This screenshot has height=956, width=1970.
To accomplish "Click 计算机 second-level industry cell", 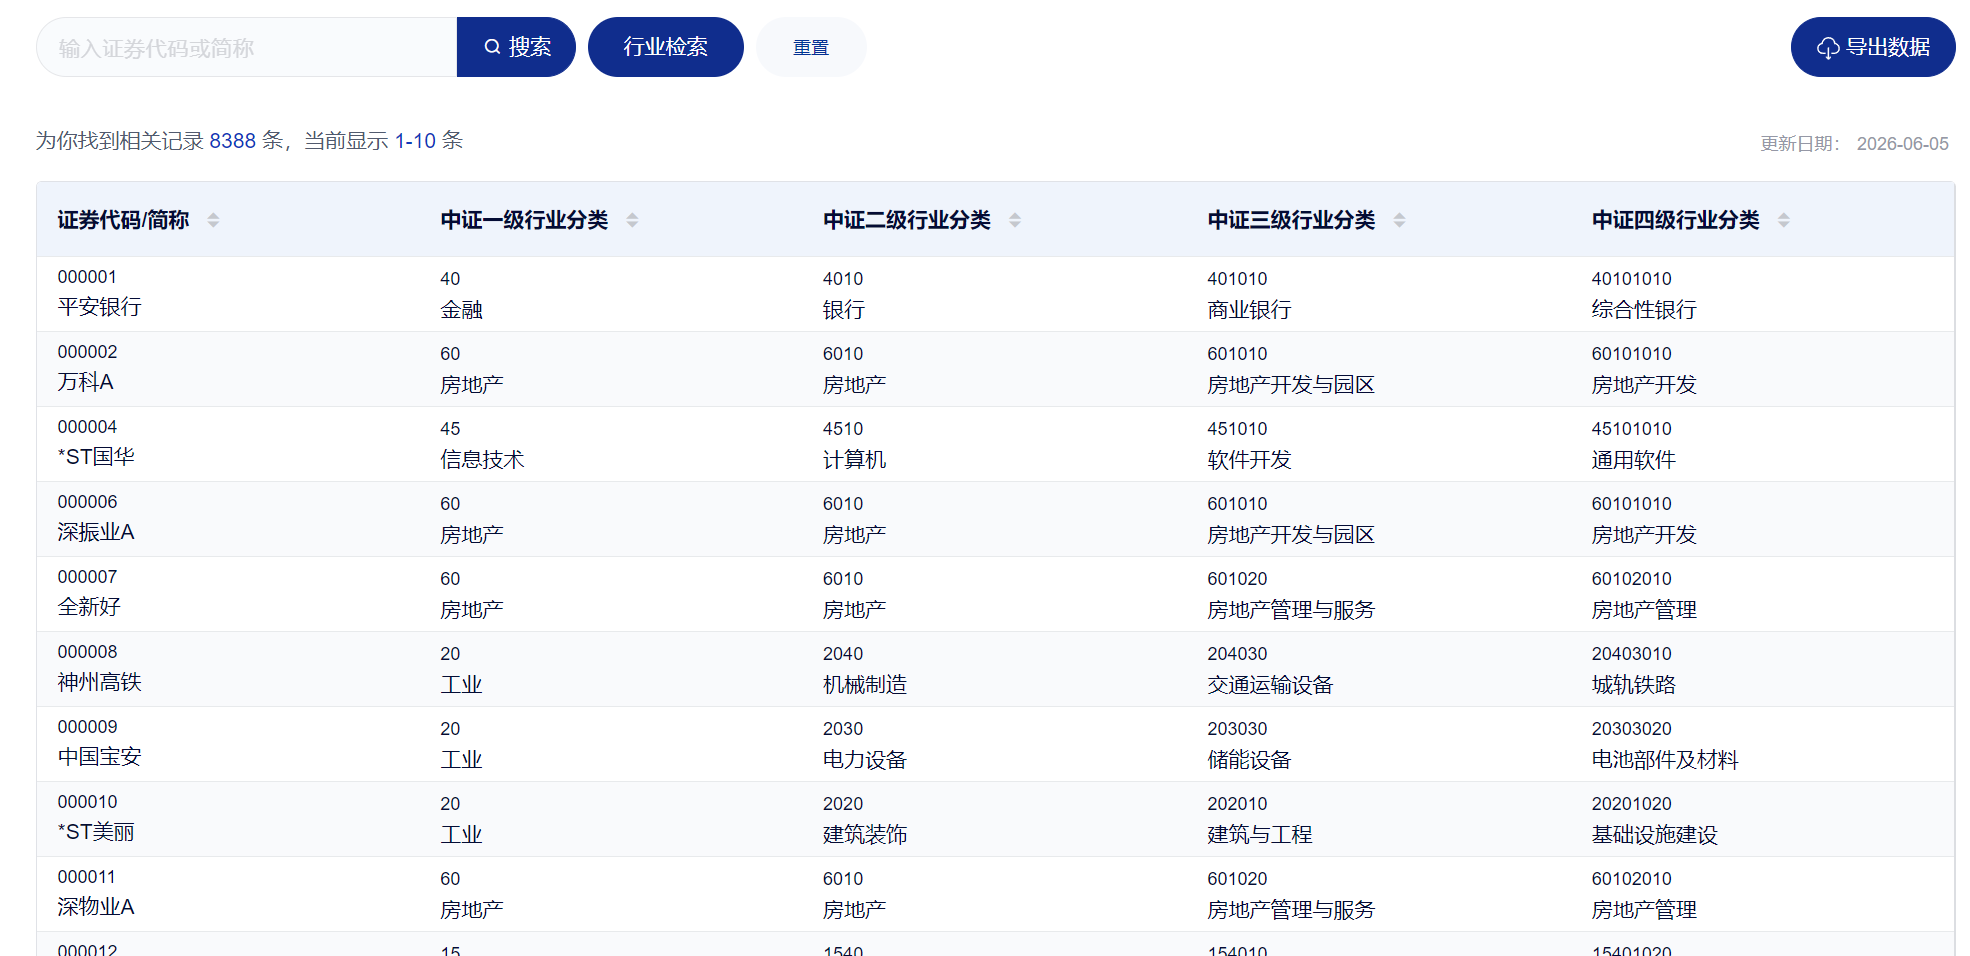I will pos(854,460).
